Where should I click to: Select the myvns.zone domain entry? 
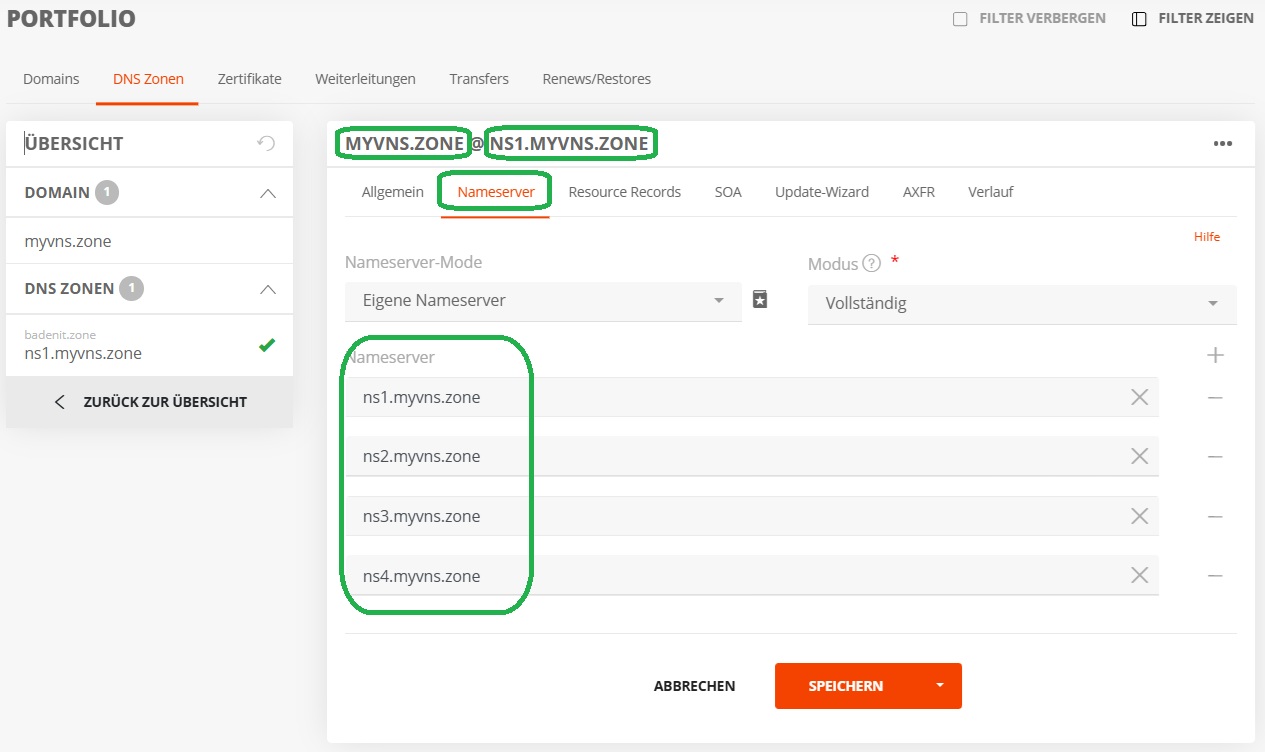click(x=149, y=241)
